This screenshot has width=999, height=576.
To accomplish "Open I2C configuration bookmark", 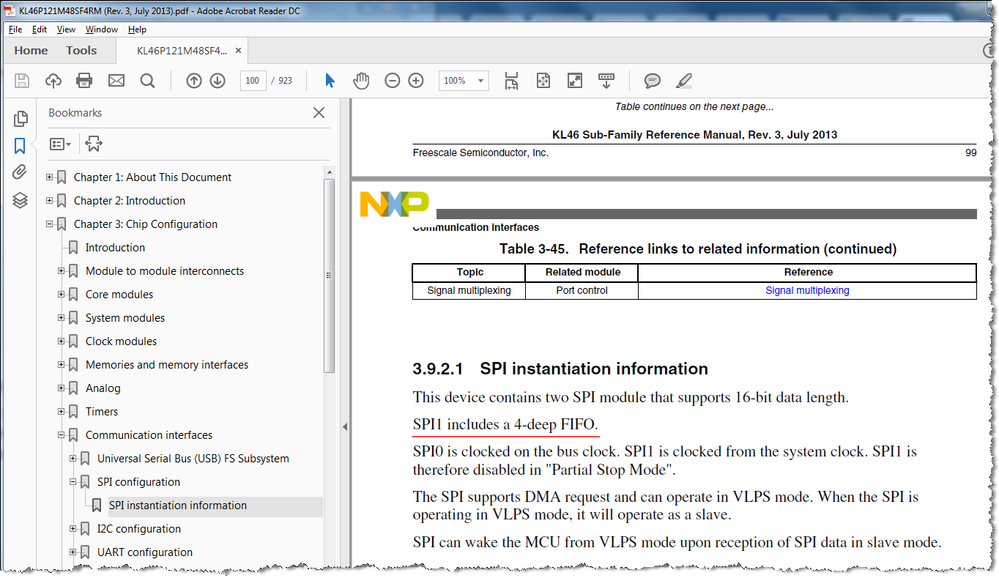I will point(139,529).
